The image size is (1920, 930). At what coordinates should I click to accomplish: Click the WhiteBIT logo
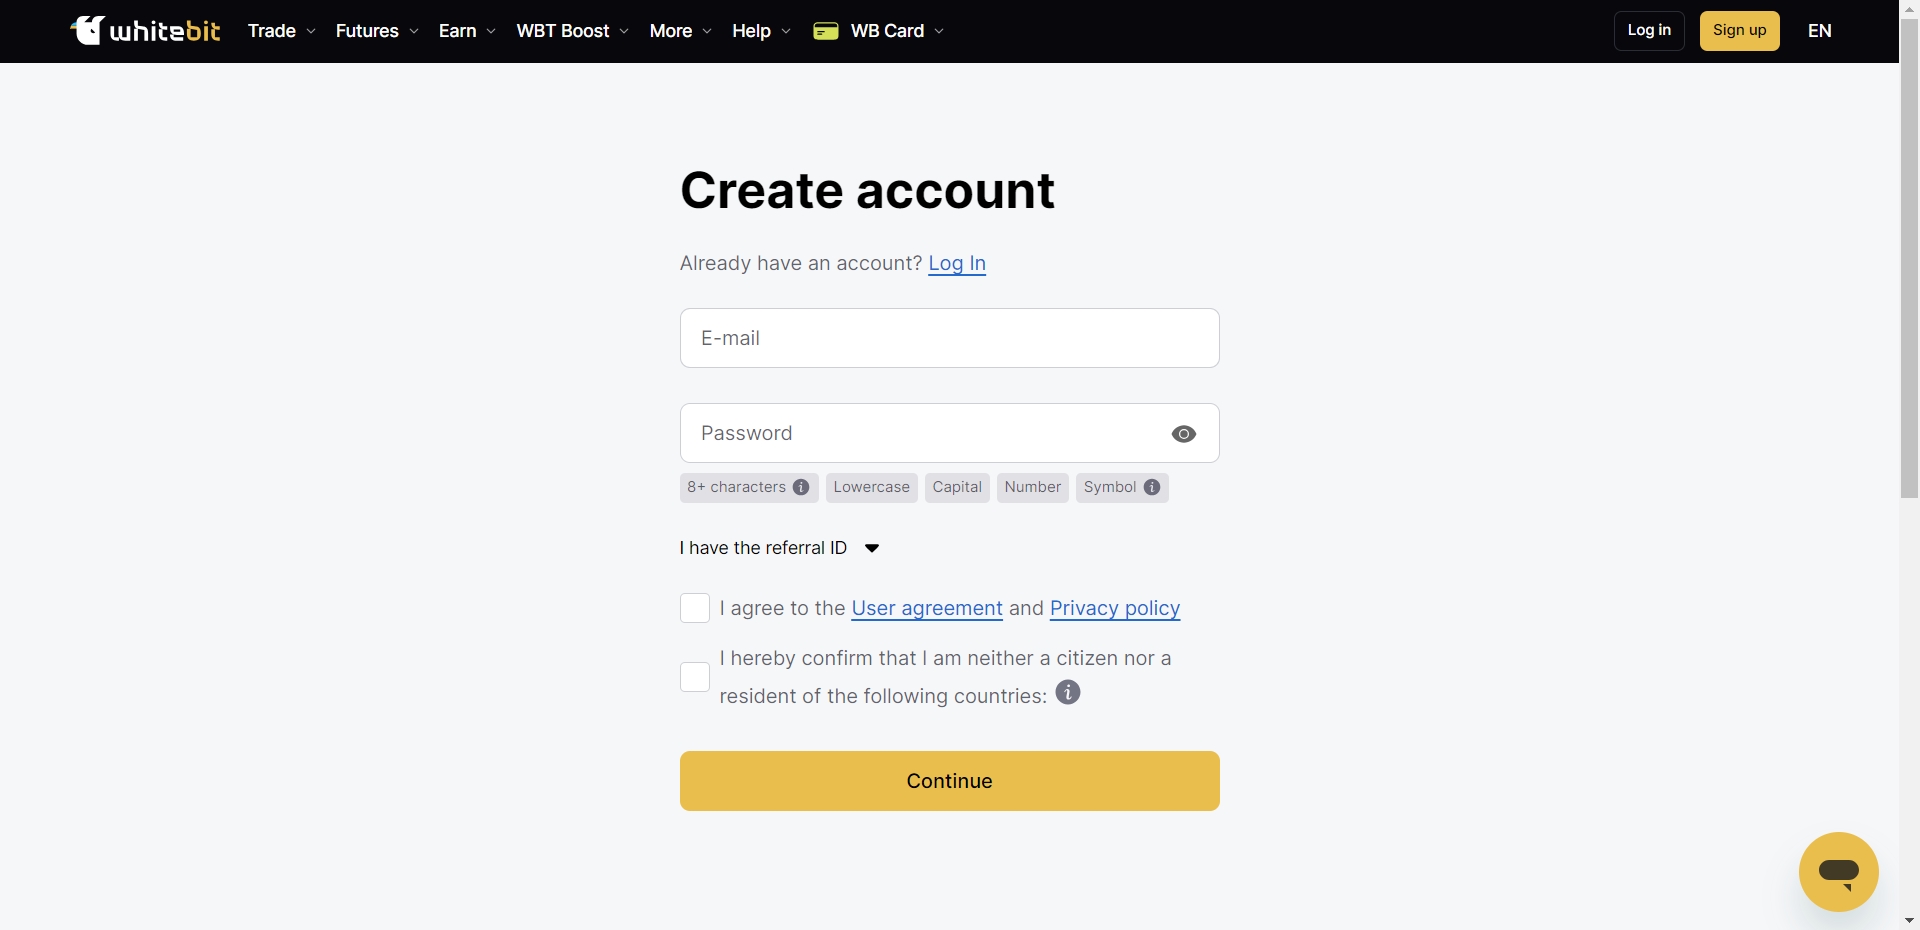point(146,31)
